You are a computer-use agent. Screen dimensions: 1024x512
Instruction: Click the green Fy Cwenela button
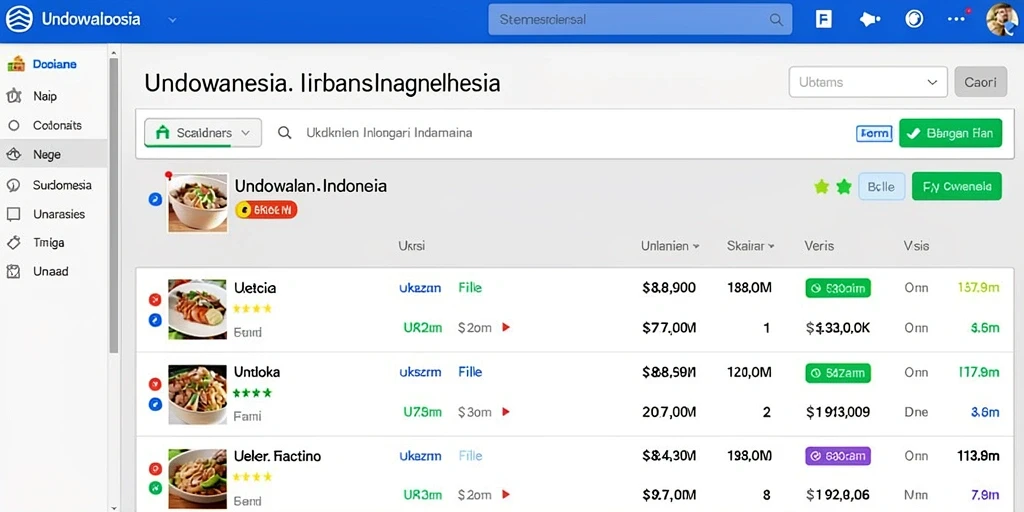(x=957, y=186)
